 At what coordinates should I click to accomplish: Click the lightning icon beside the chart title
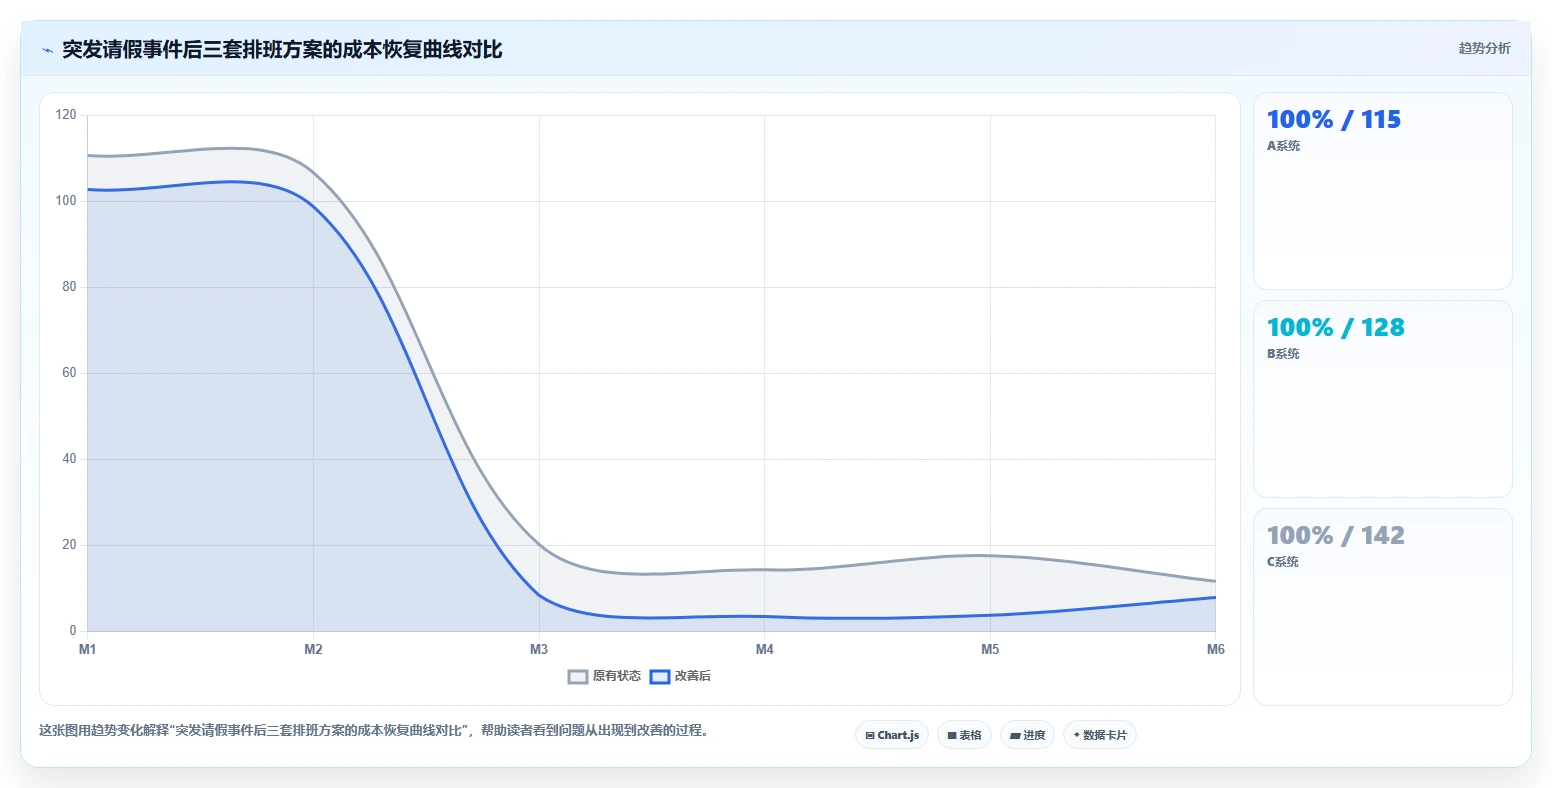coord(47,50)
